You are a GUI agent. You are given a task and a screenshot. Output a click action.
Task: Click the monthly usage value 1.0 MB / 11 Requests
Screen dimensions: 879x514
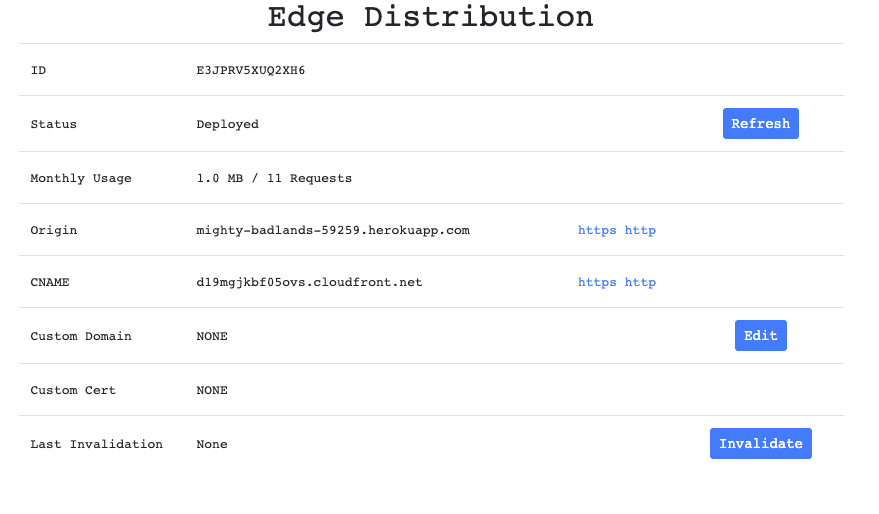pos(274,178)
